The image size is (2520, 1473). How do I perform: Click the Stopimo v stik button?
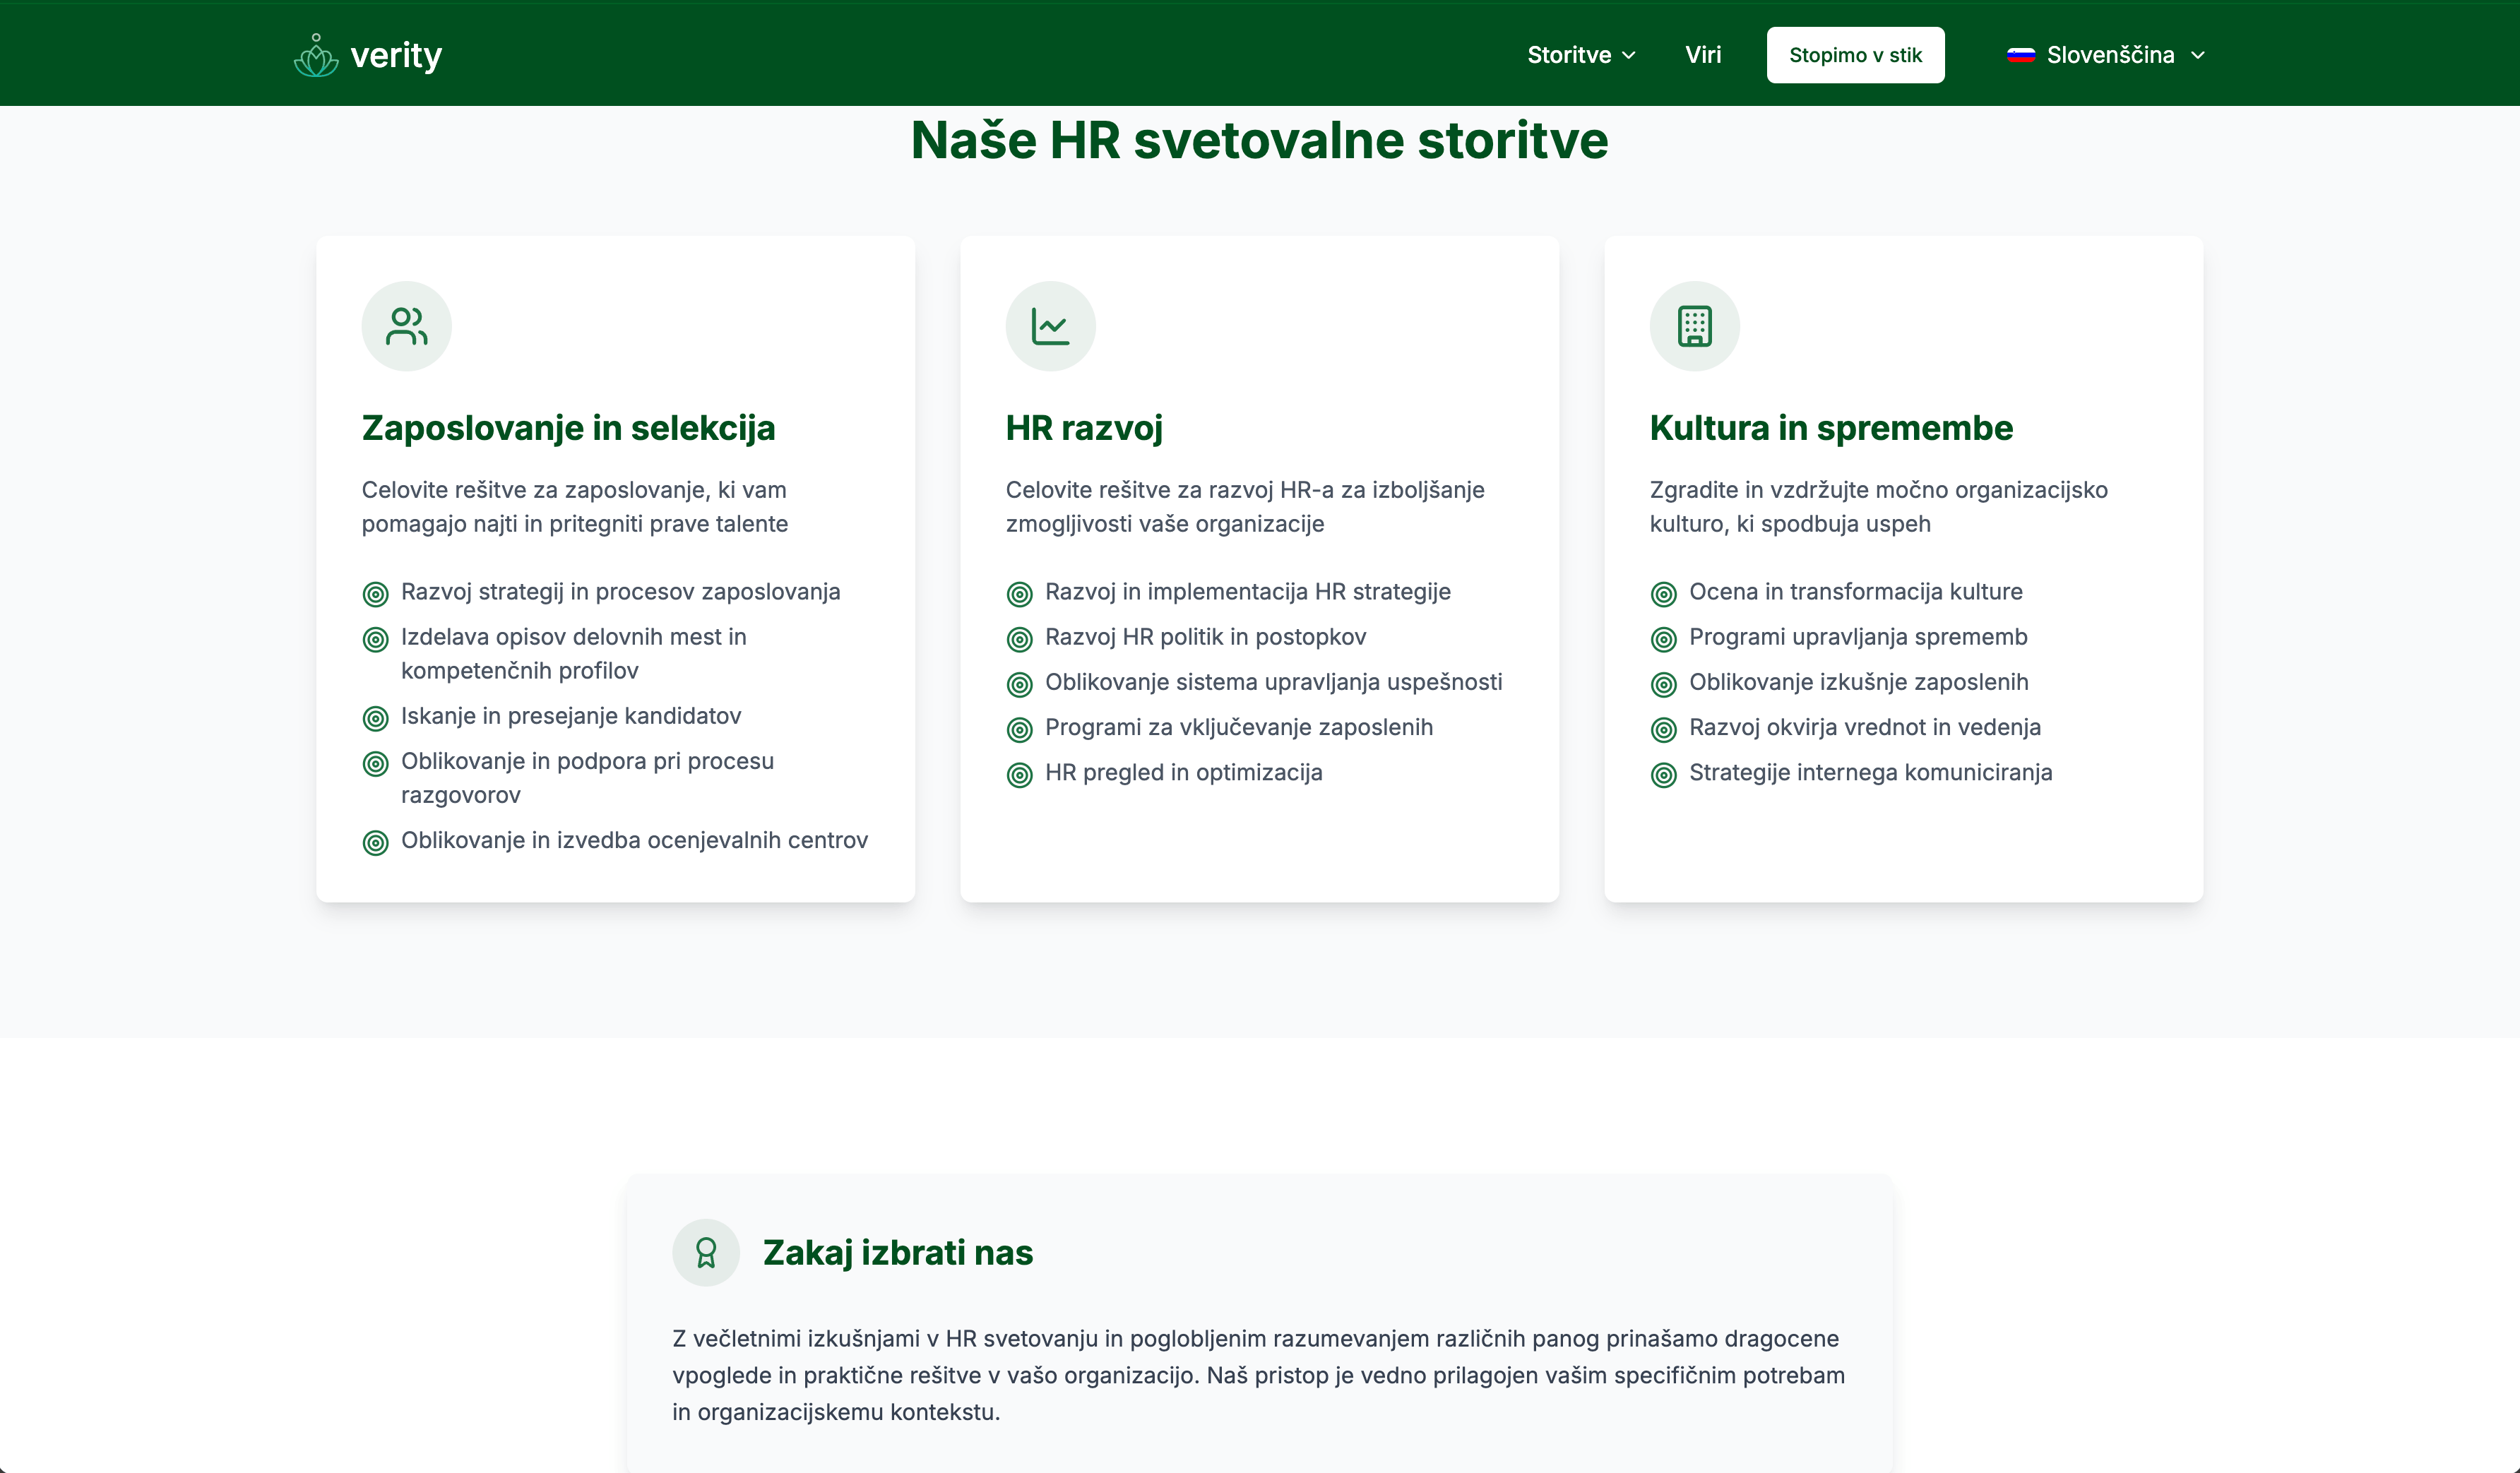point(1855,55)
